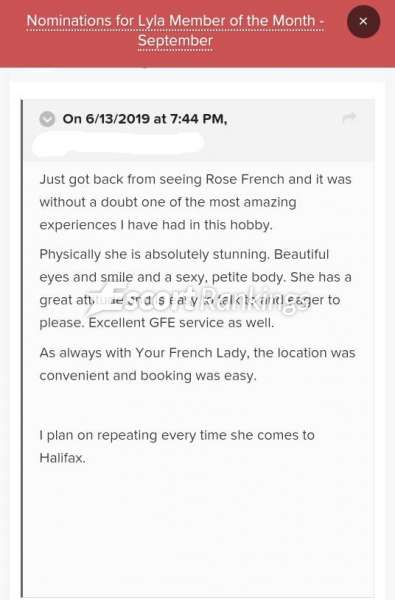The image size is (395, 600).
Task: Click the 'Physically she is absolutely stunning' line
Action: tap(184, 254)
